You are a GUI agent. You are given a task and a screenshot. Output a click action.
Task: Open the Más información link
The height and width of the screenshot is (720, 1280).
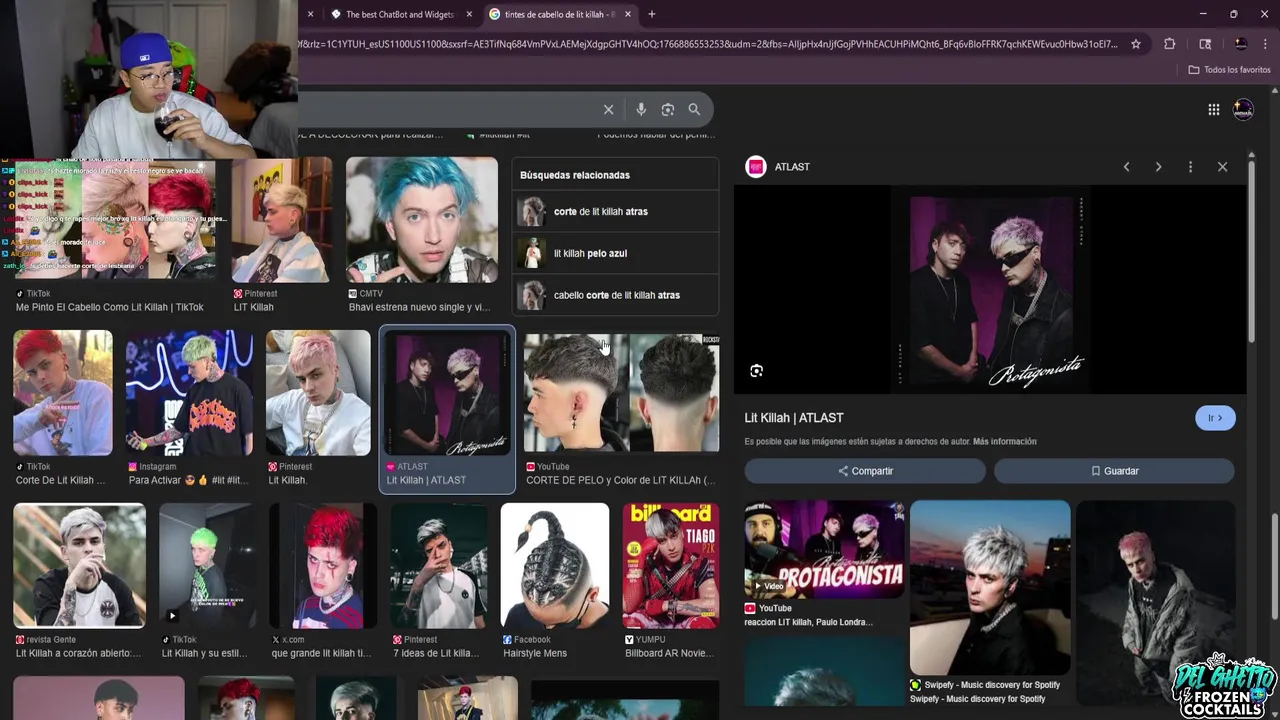1004,441
